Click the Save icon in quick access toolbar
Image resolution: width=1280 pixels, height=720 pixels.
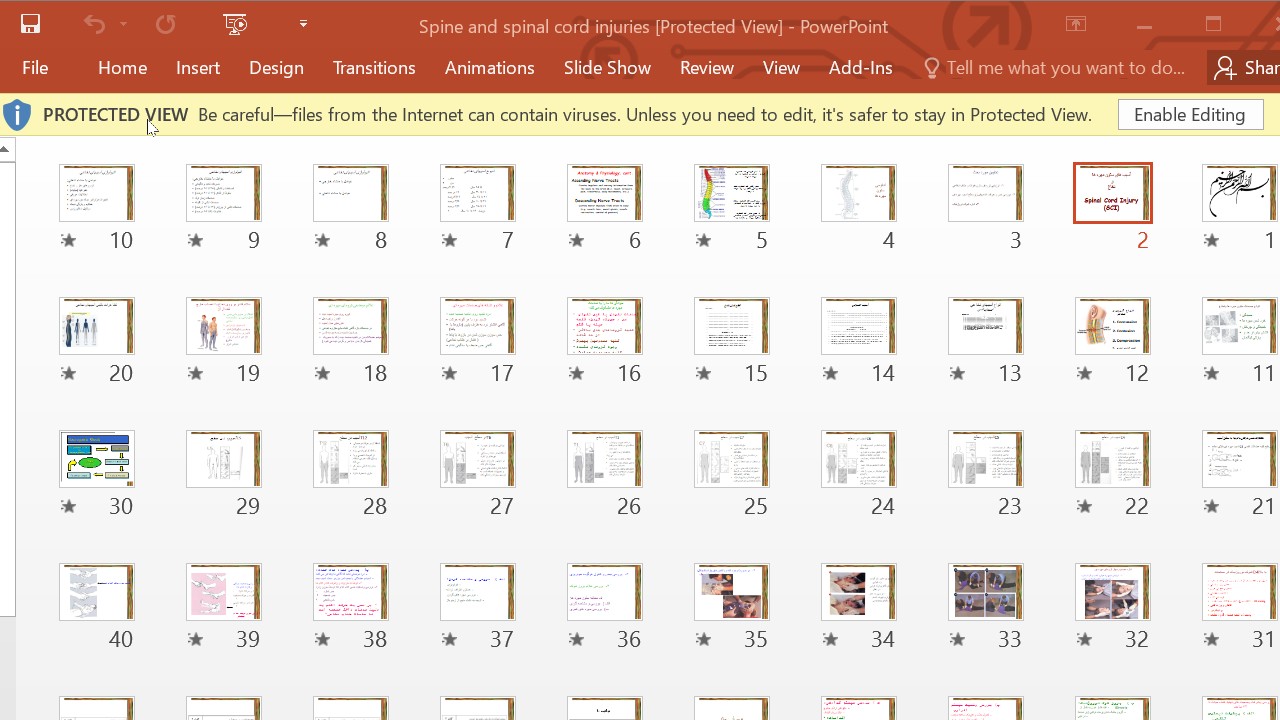coord(30,25)
